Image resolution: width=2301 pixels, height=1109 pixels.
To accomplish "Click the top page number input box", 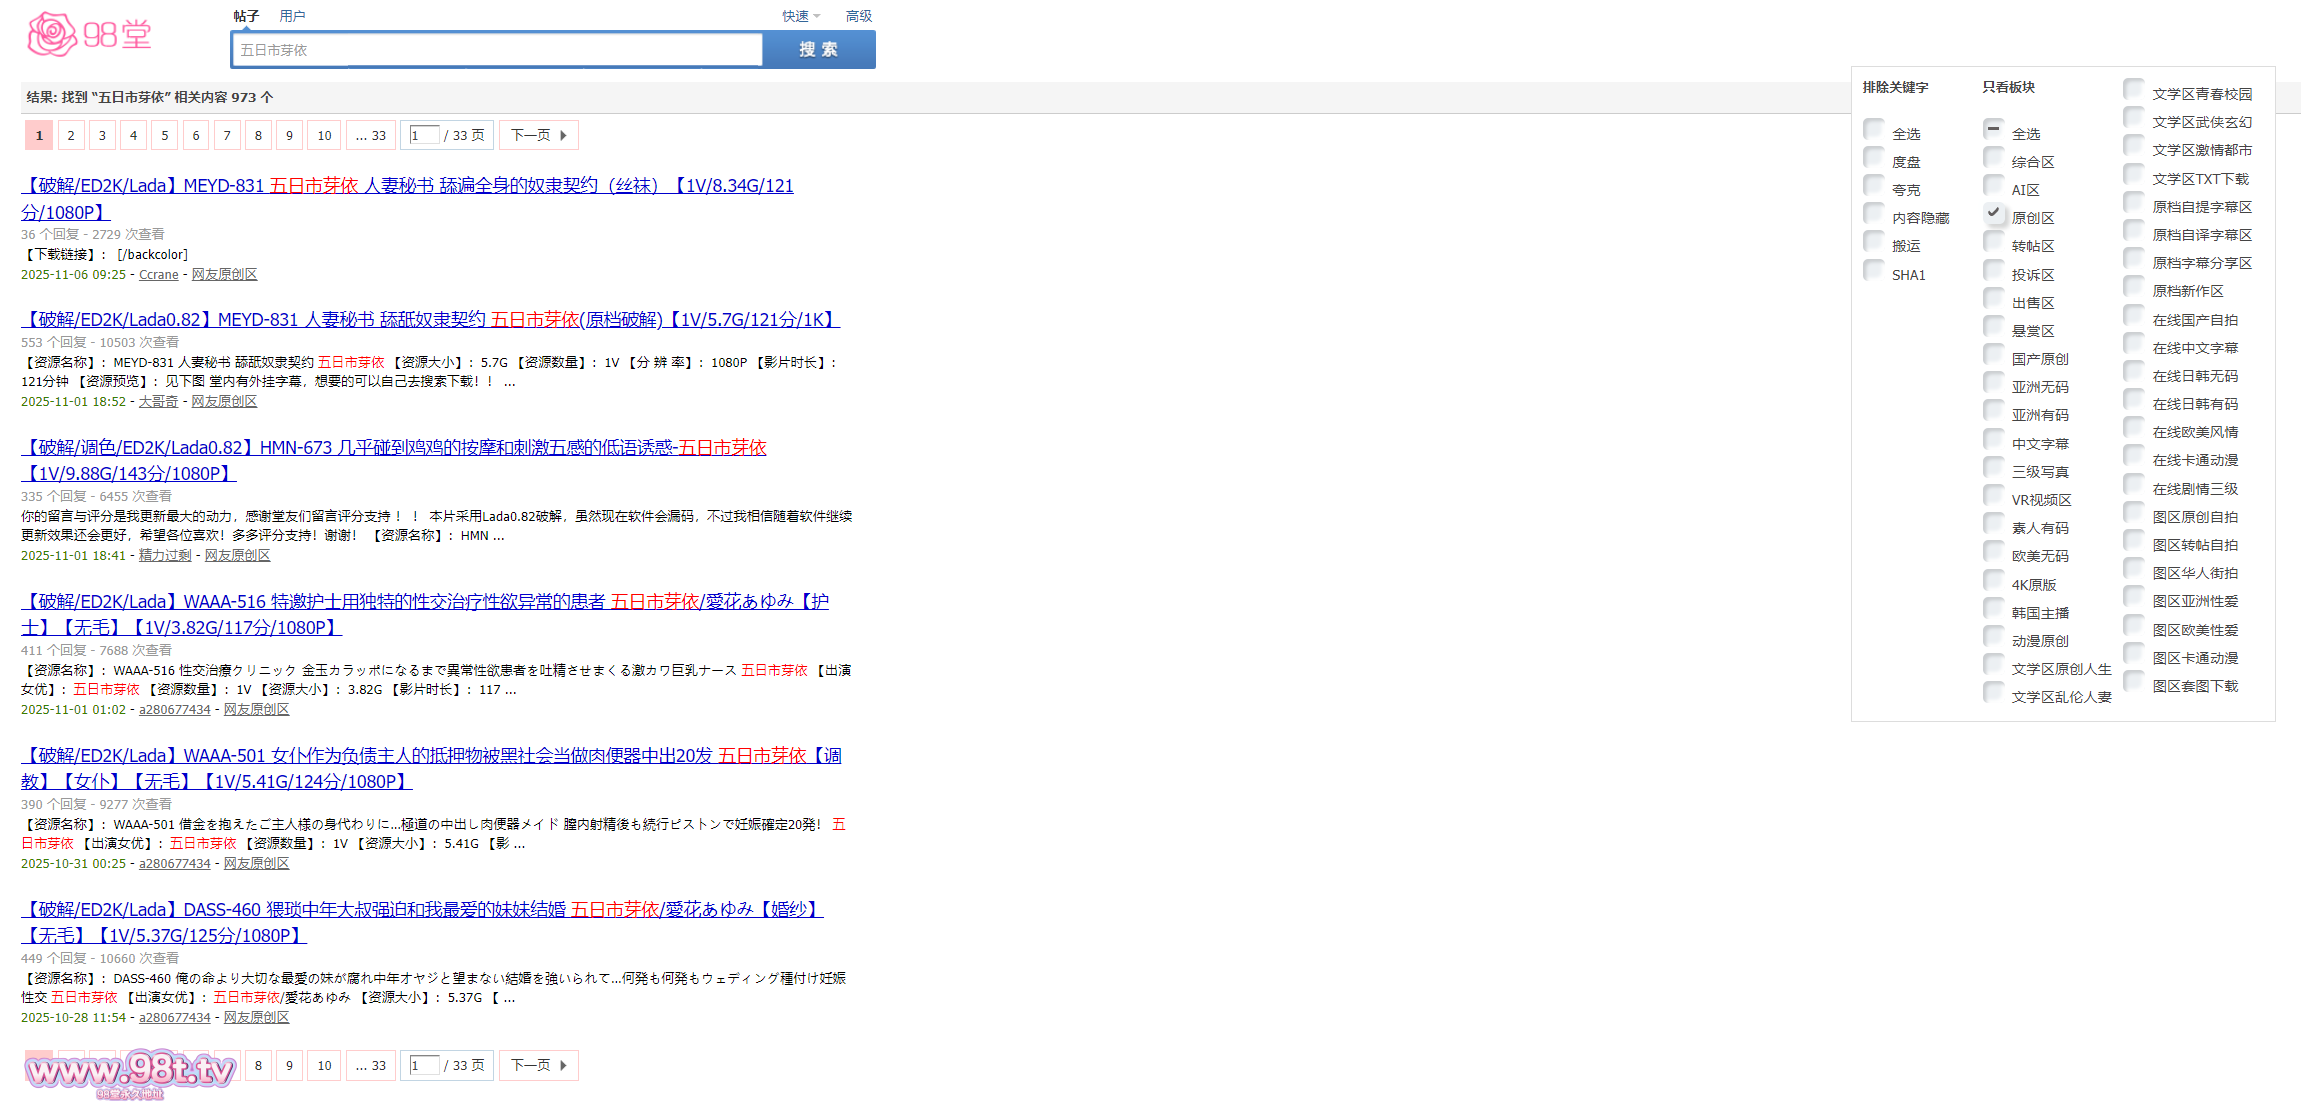I will click(x=425, y=135).
